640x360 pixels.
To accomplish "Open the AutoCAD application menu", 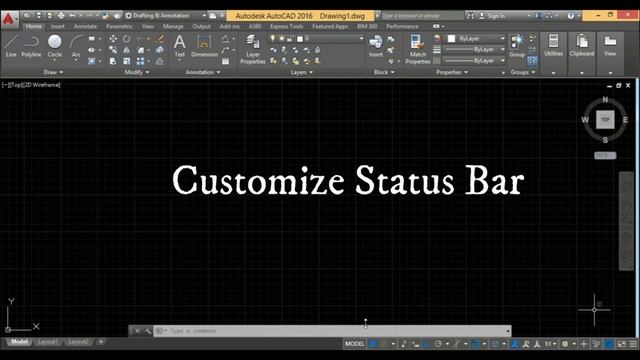I will [9, 19].
